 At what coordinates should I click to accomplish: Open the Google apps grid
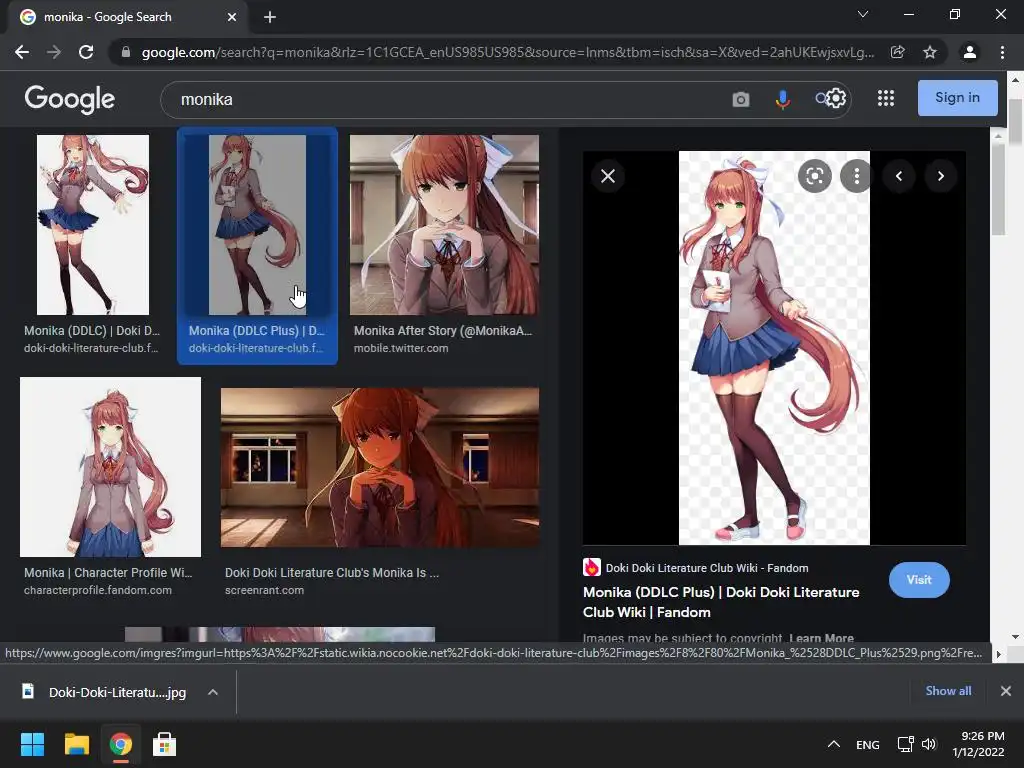tap(886, 99)
